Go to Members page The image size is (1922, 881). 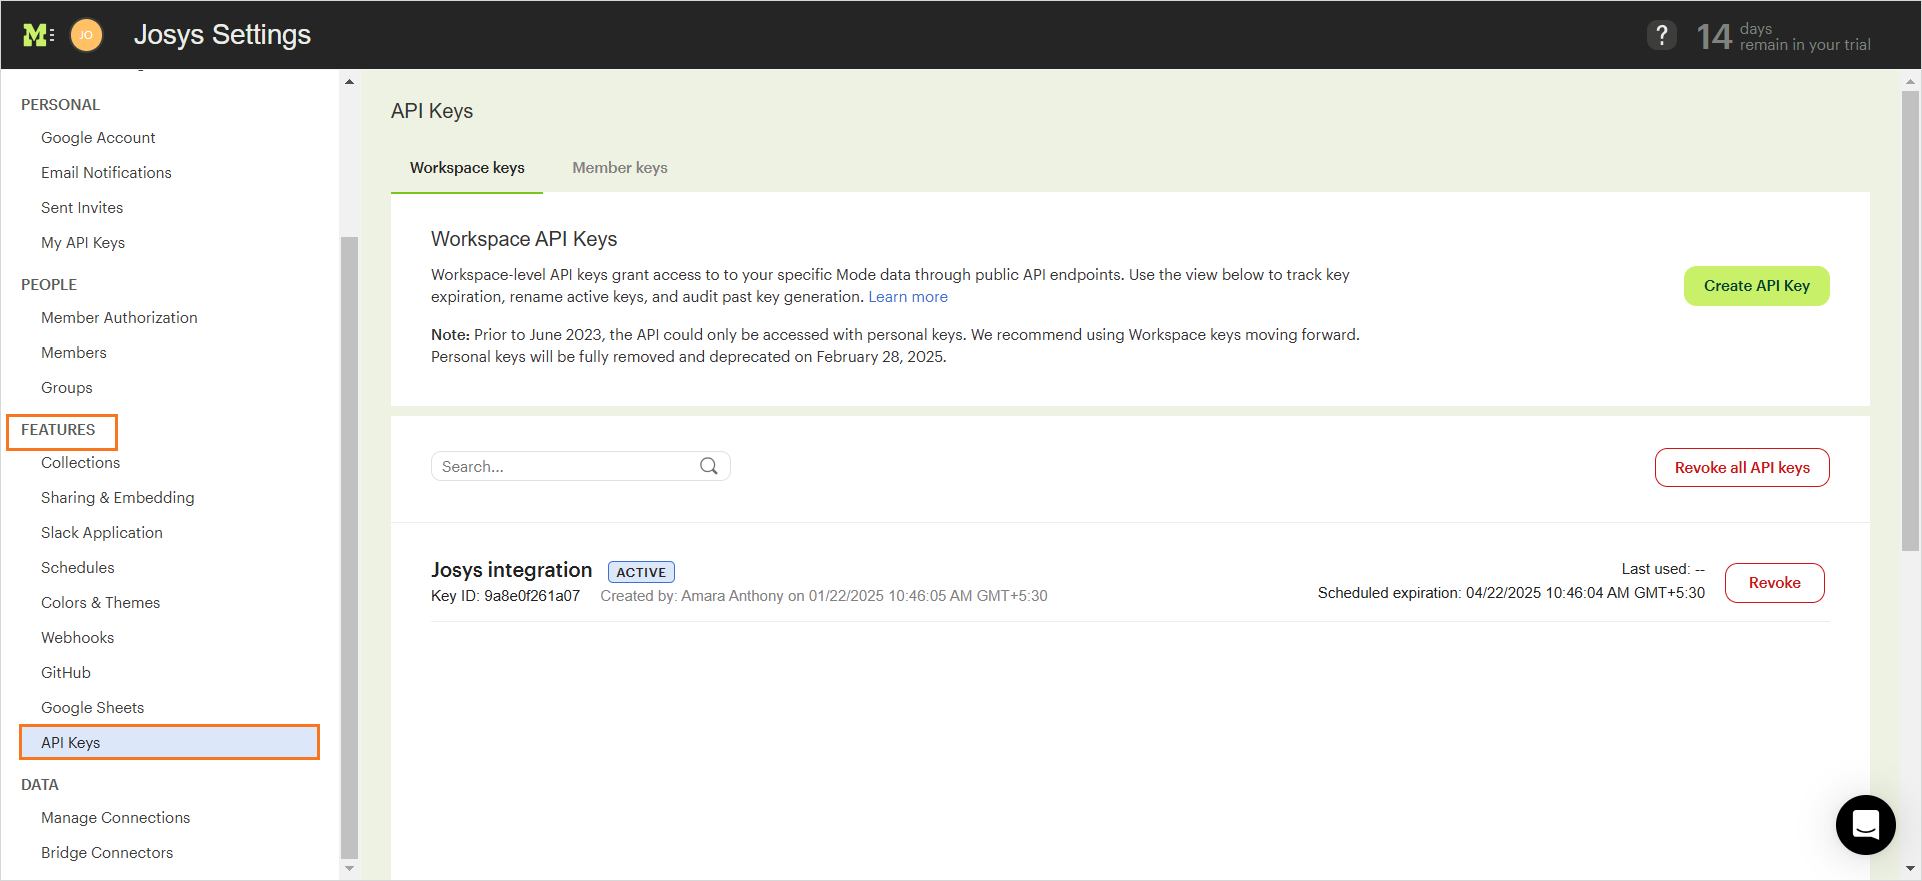(x=74, y=353)
